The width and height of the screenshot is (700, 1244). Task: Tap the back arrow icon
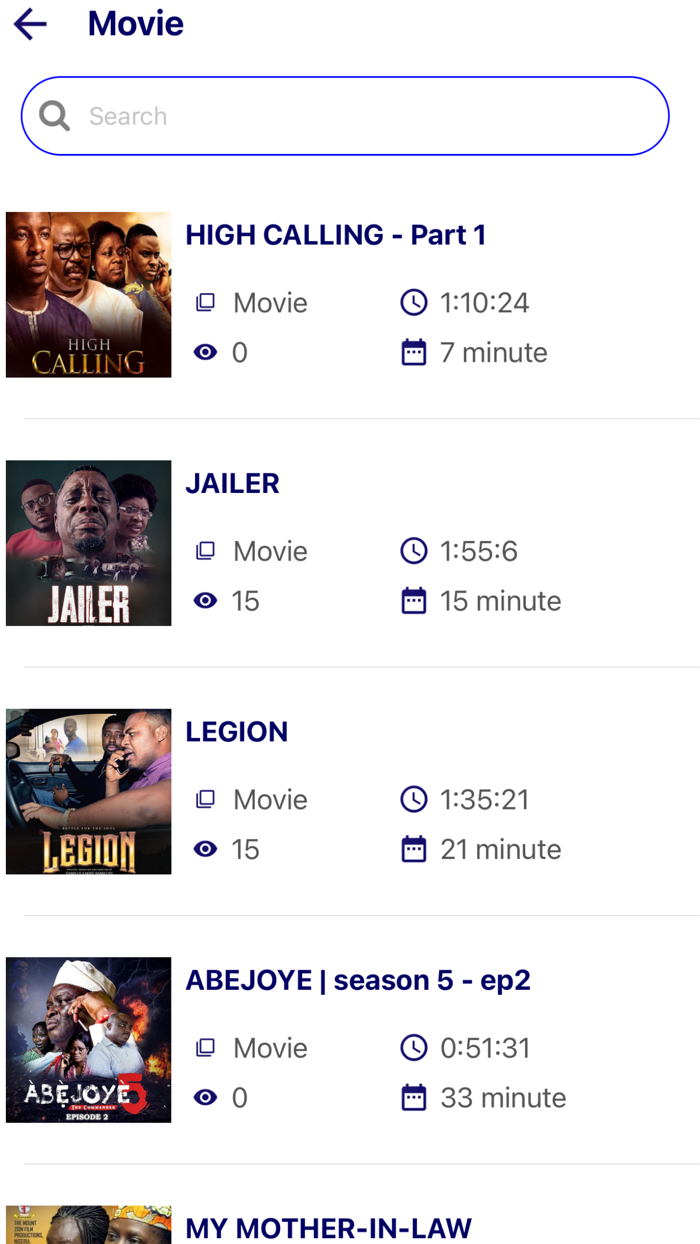[30, 24]
